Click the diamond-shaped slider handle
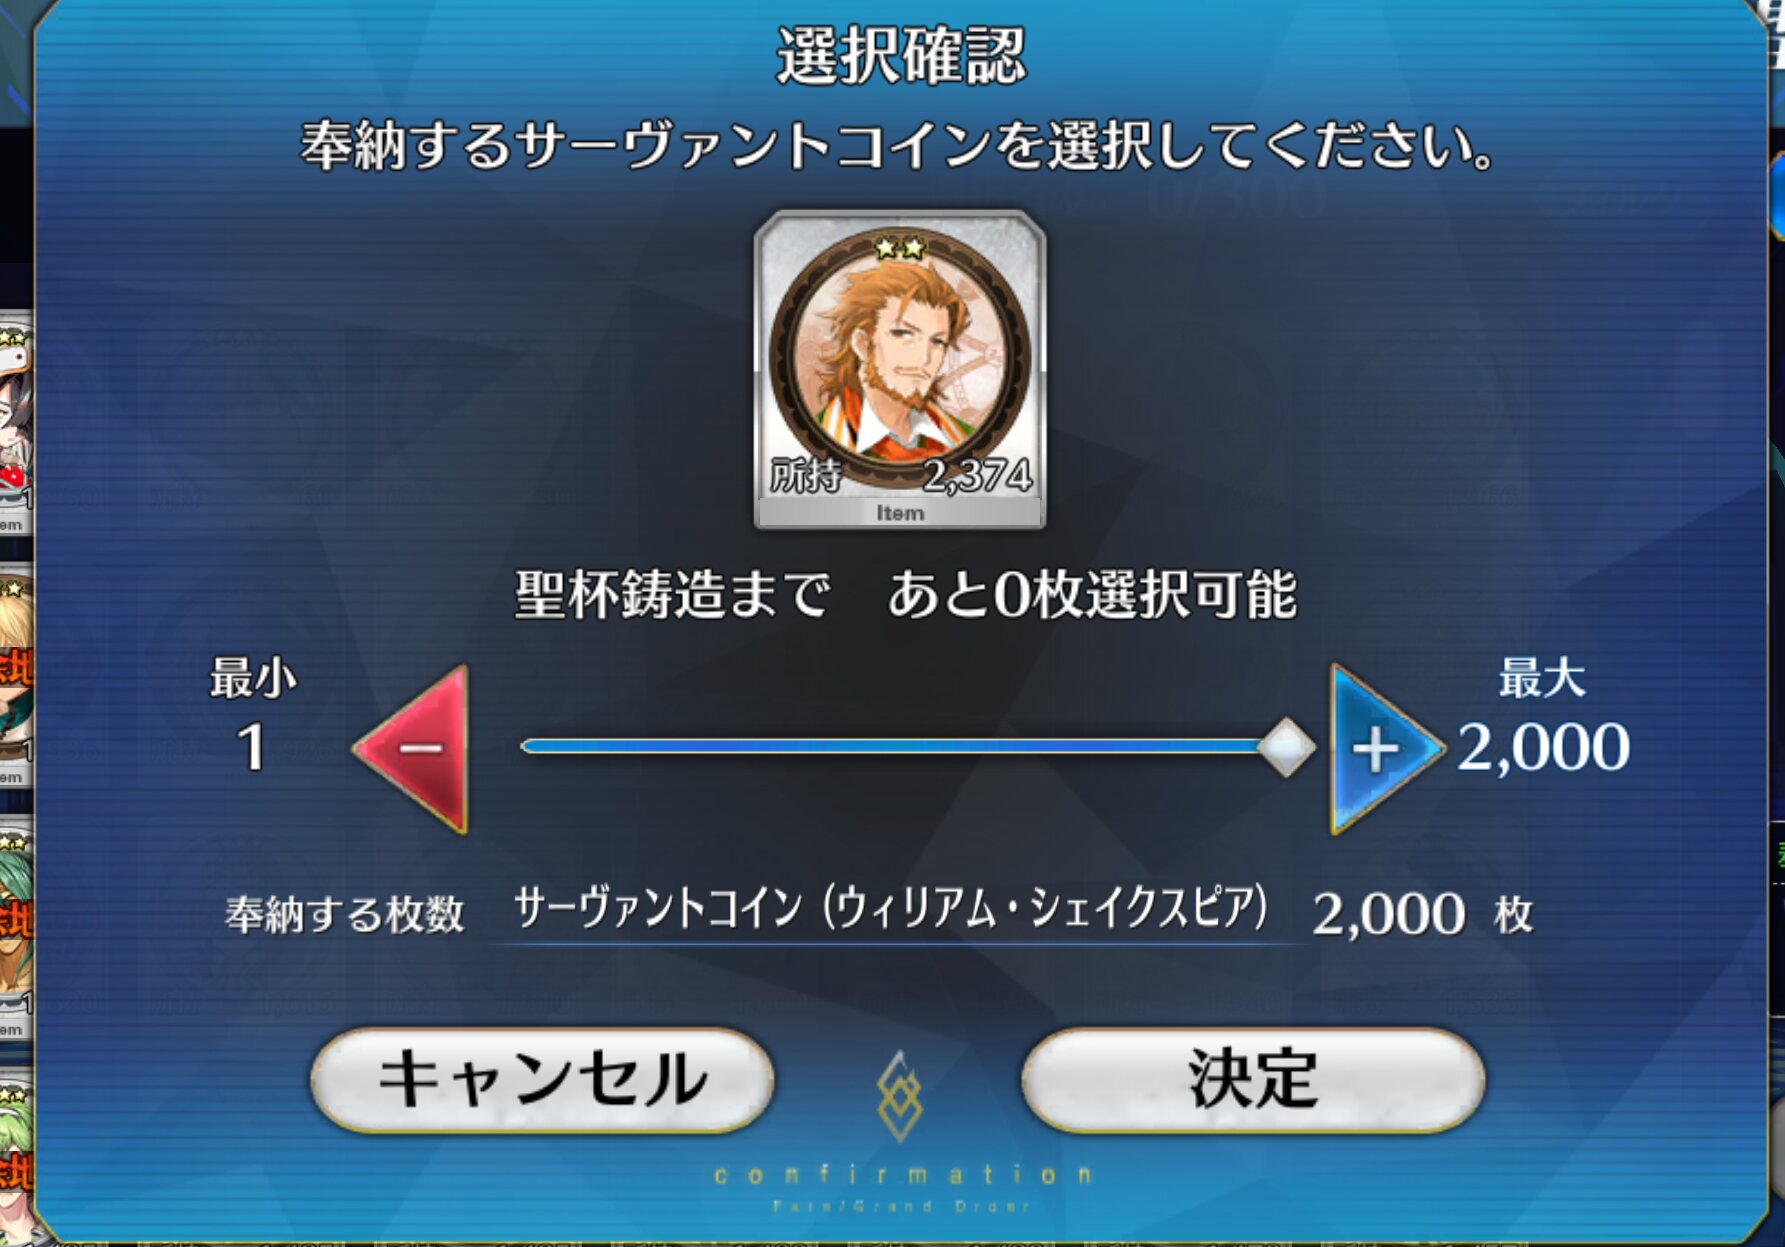The image size is (1785, 1247). click(x=1286, y=747)
